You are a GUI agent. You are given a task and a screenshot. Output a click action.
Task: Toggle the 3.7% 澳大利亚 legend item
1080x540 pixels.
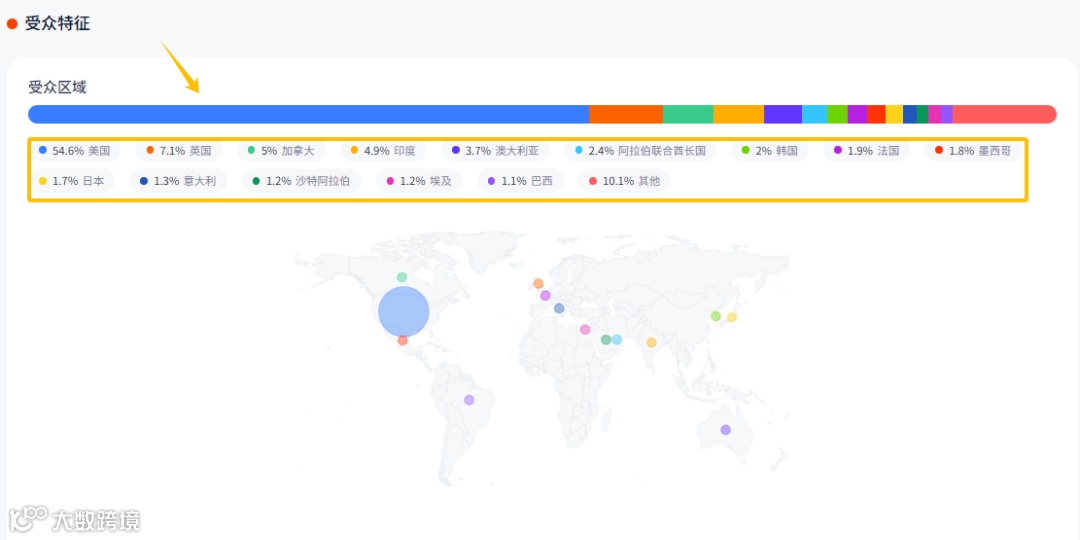(x=496, y=151)
